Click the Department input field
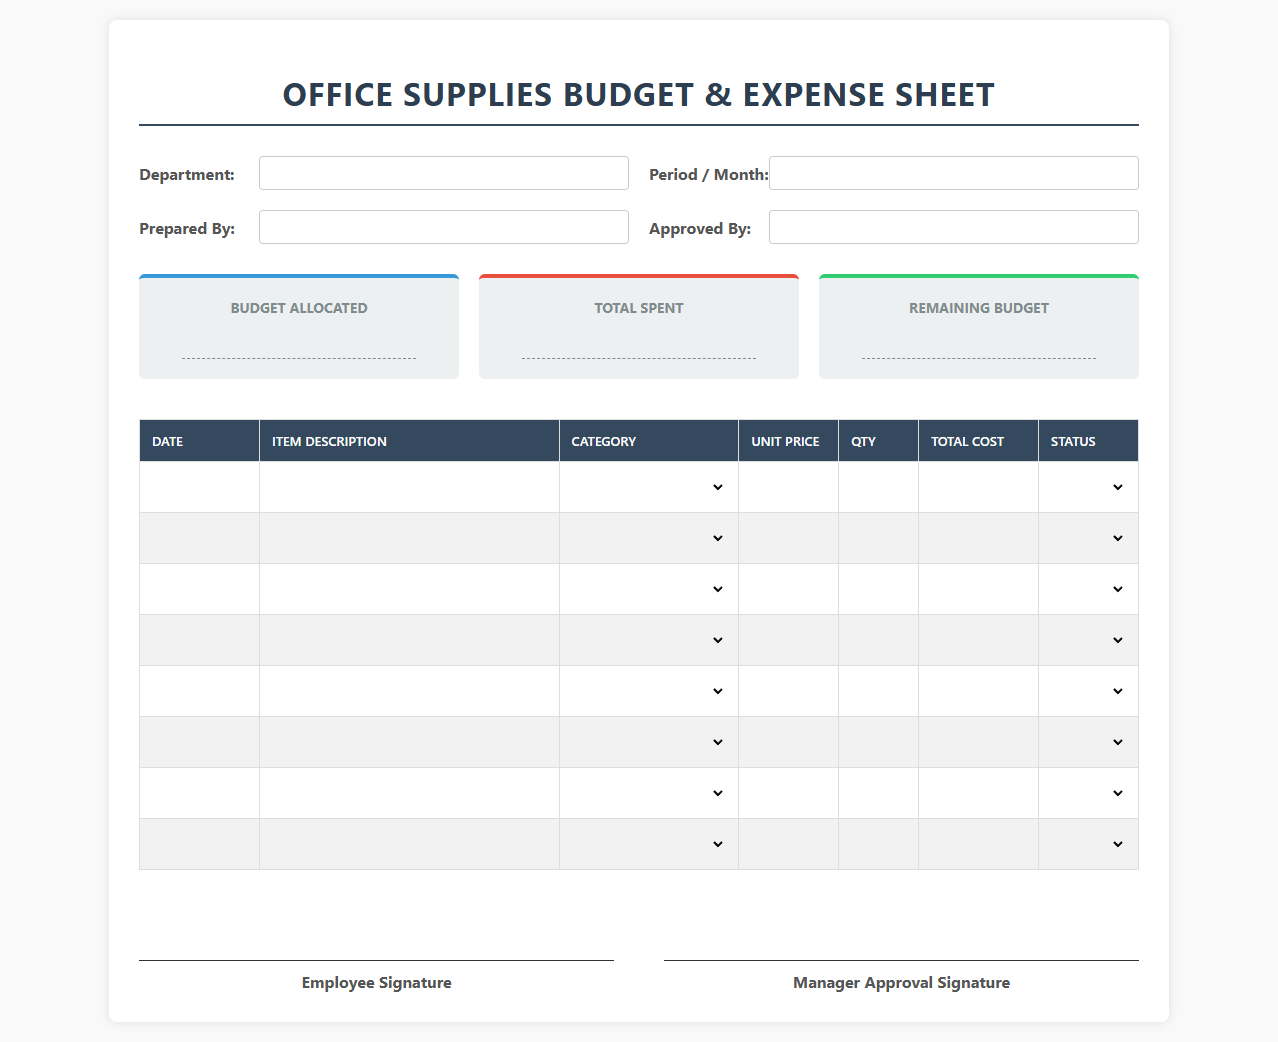Image resolution: width=1278 pixels, height=1042 pixels. pos(444,173)
